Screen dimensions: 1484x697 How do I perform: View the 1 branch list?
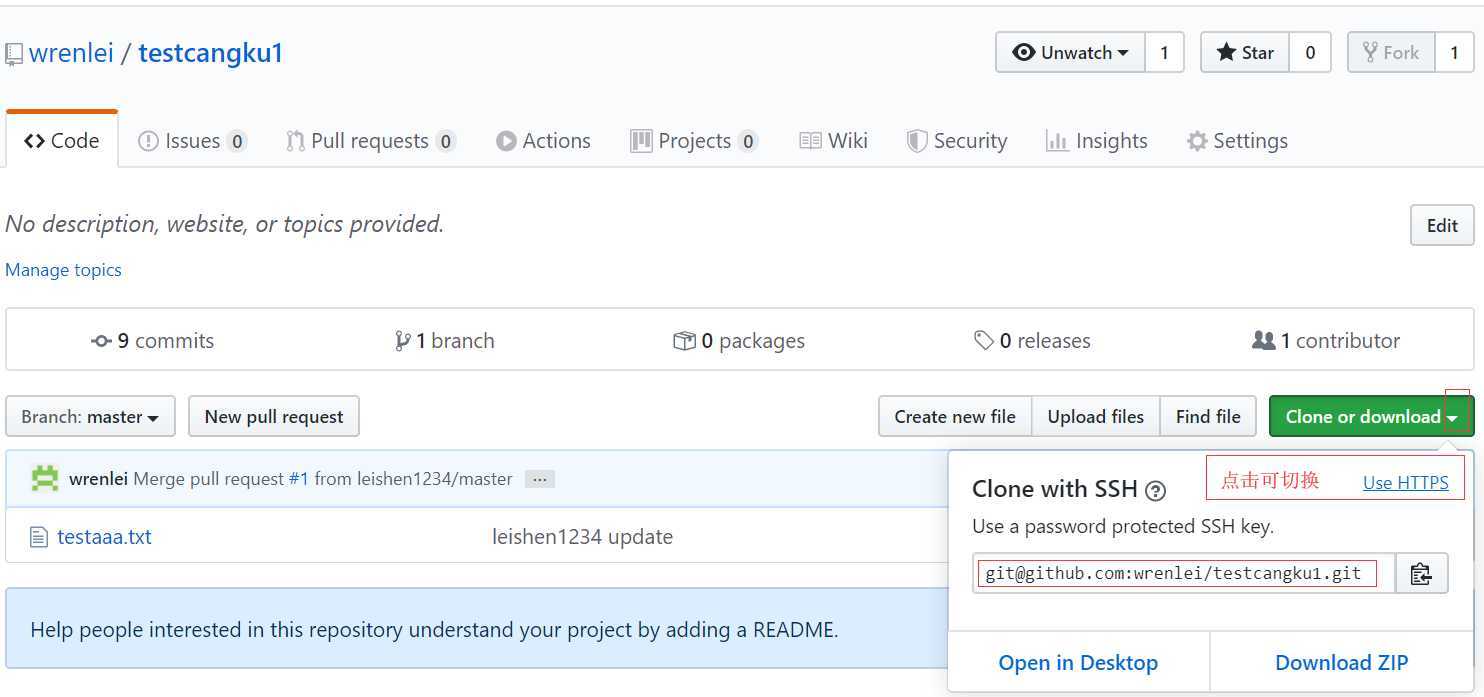(444, 341)
